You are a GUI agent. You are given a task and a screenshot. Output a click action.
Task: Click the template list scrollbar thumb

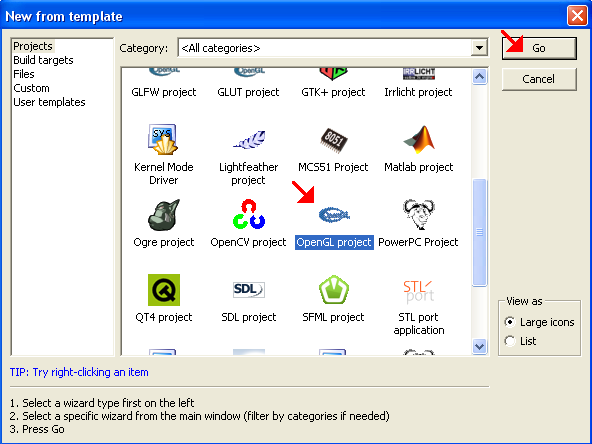coord(479,233)
